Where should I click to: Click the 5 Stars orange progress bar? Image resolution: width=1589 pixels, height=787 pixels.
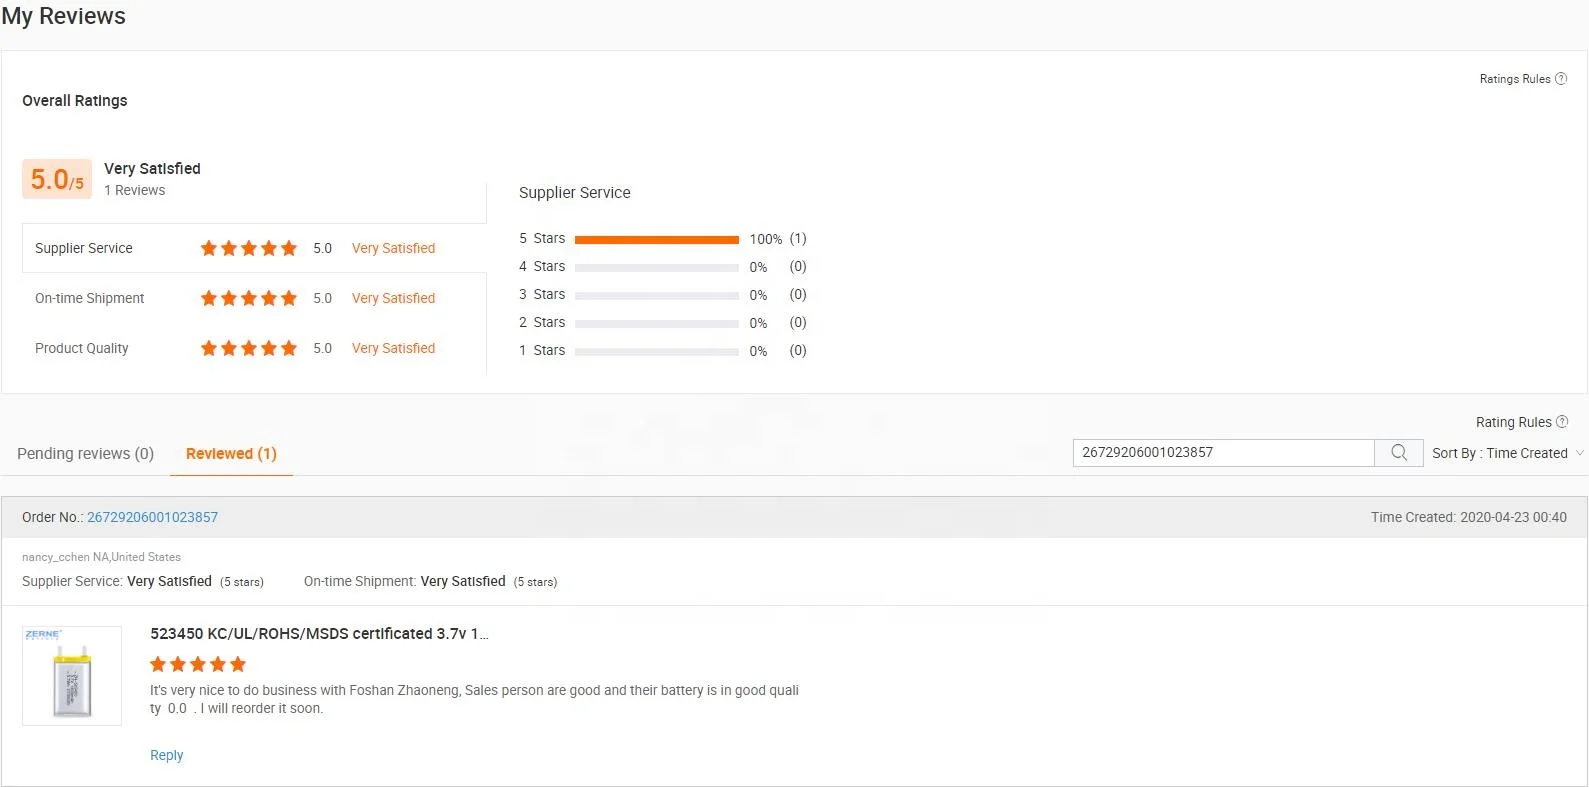[657, 239]
